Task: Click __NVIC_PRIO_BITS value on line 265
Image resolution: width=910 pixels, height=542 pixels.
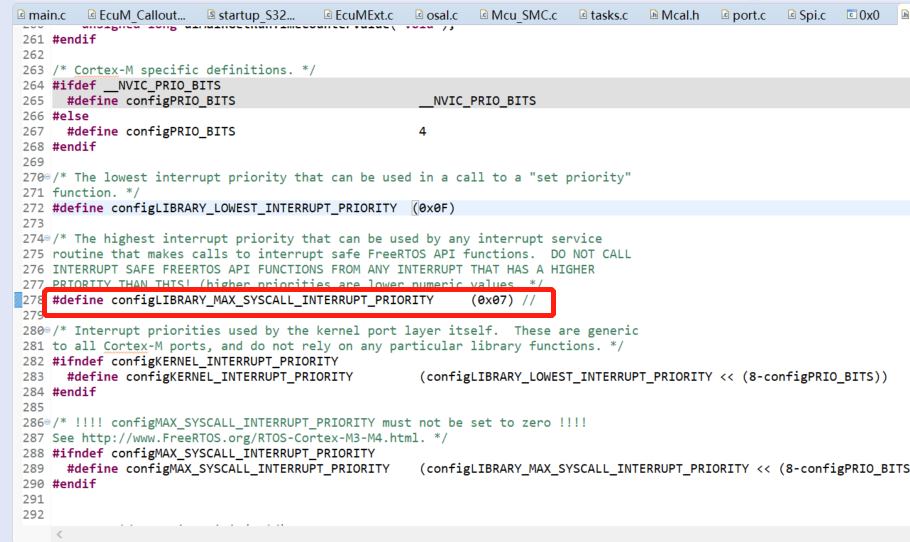Action: [x=478, y=100]
